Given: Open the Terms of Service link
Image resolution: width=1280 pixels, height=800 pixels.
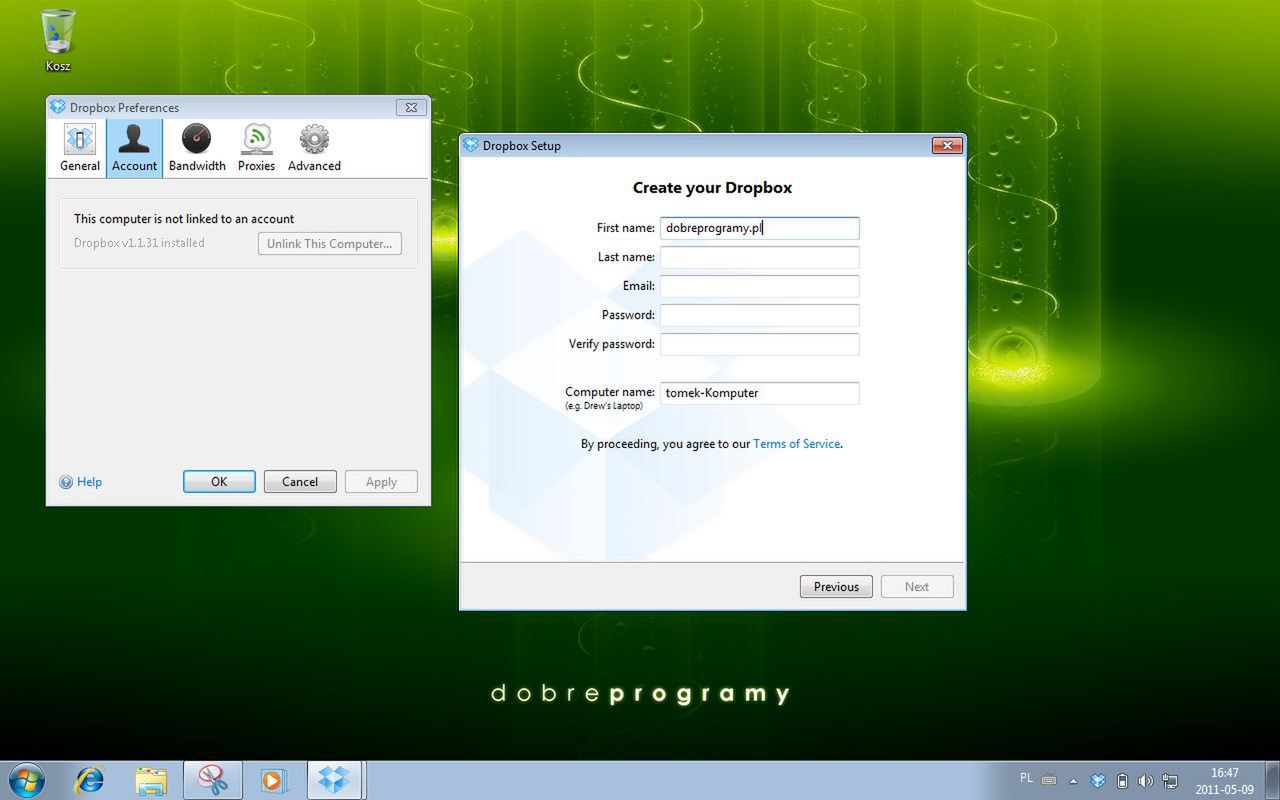Looking at the screenshot, I should 797,444.
